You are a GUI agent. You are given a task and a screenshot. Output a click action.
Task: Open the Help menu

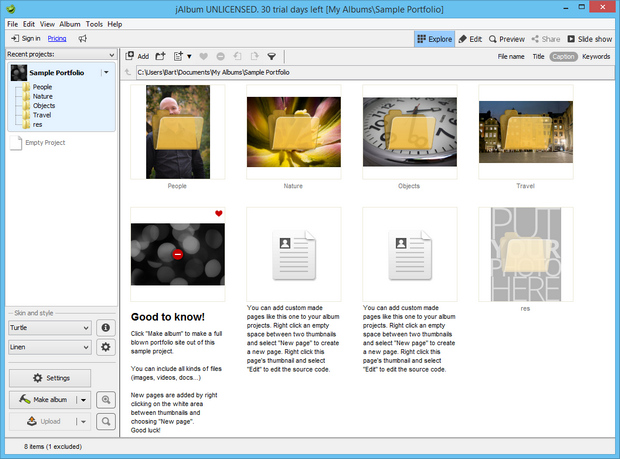(x=115, y=24)
